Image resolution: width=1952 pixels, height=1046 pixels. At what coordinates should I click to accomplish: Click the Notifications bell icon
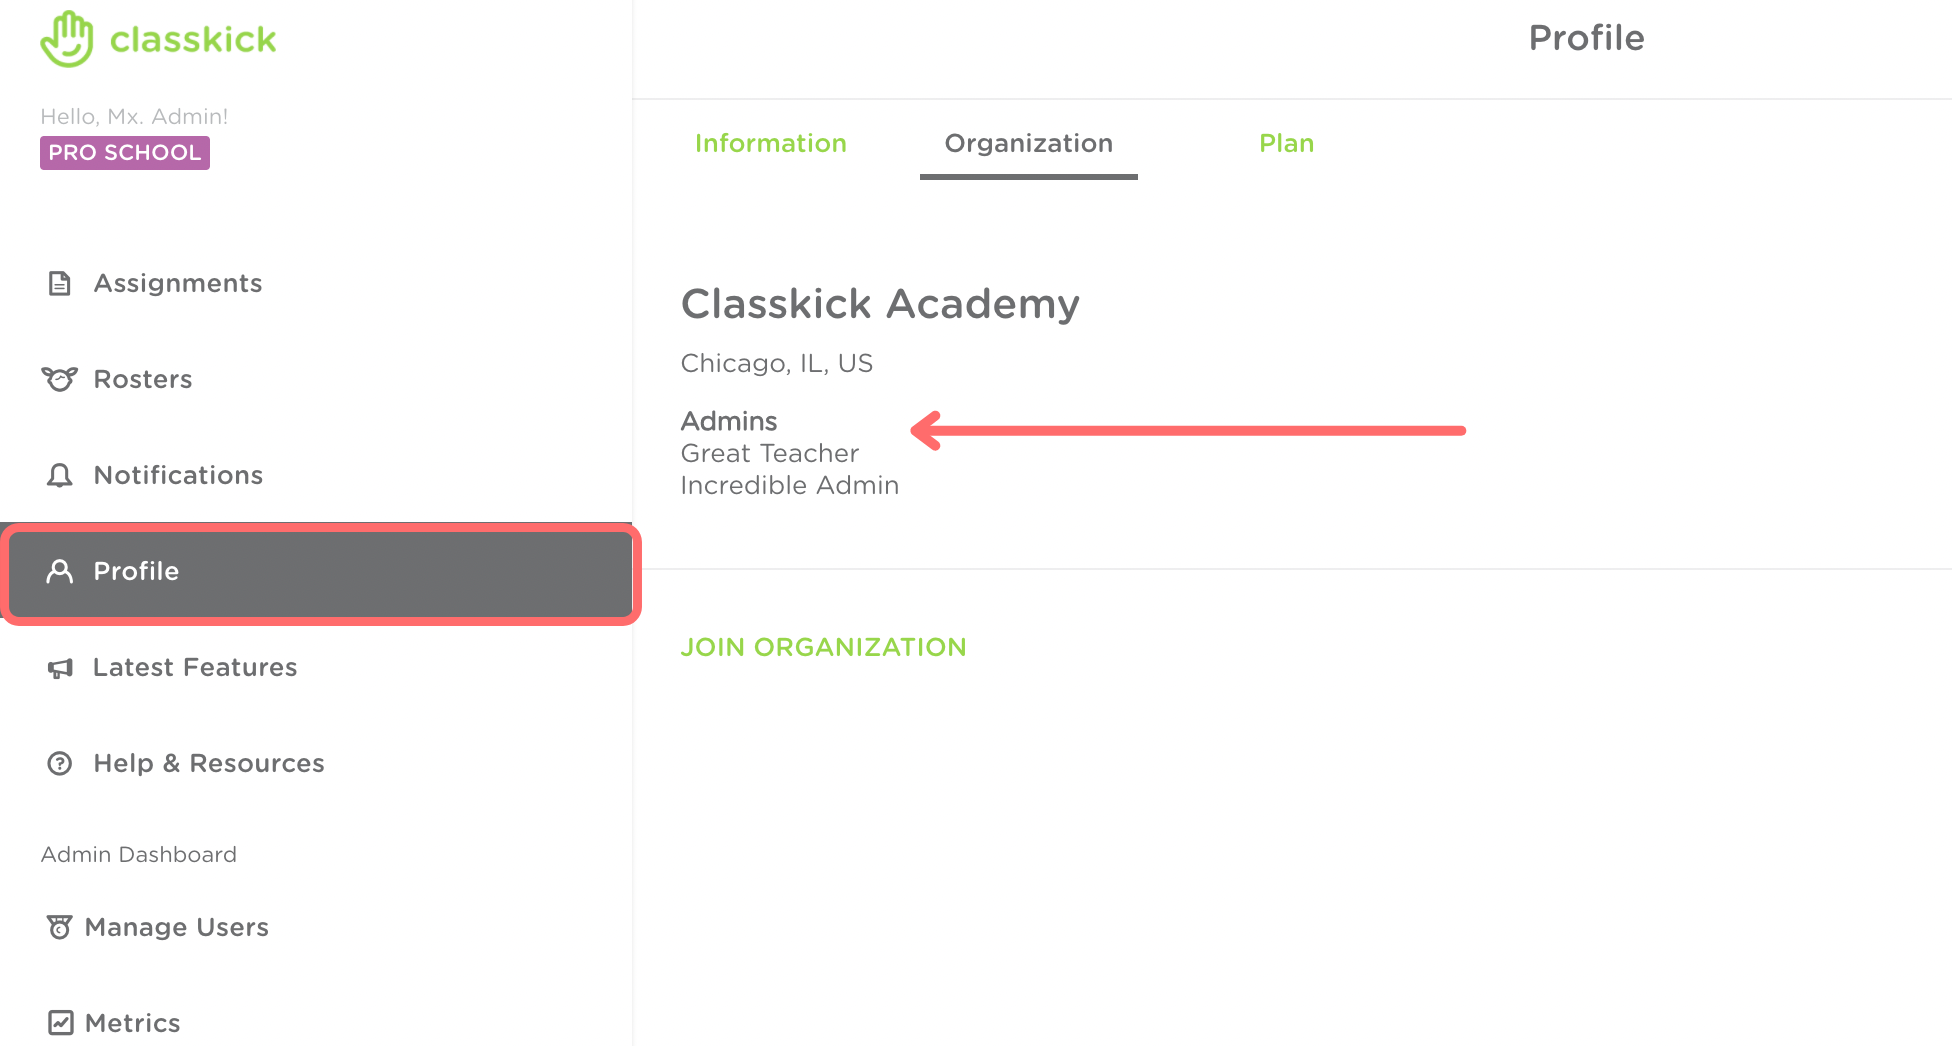point(60,476)
